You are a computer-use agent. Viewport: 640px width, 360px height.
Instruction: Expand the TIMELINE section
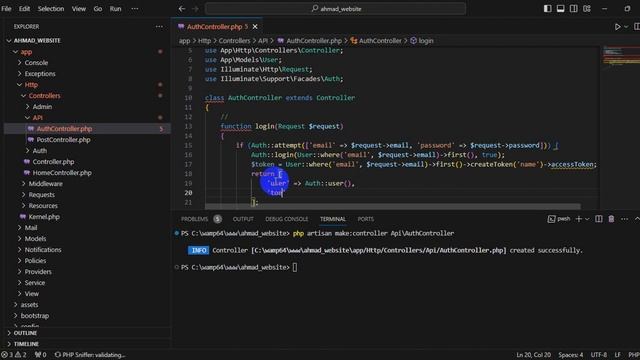tap(26, 344)
